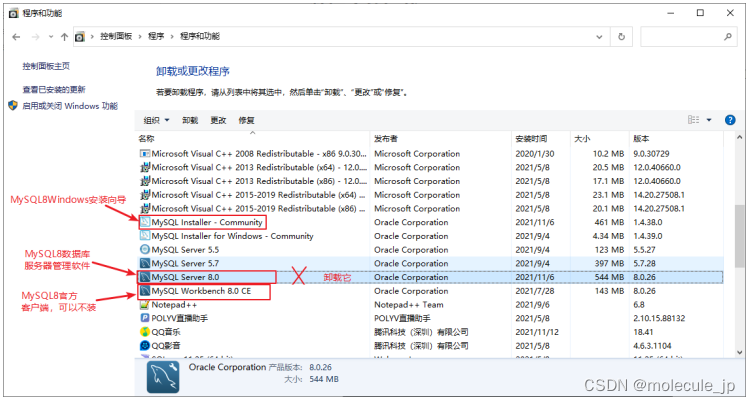Click the Back navigation arrow
The width and height of the screenshot is (750, 404).
pyautogui.click(x=16, y=37)
